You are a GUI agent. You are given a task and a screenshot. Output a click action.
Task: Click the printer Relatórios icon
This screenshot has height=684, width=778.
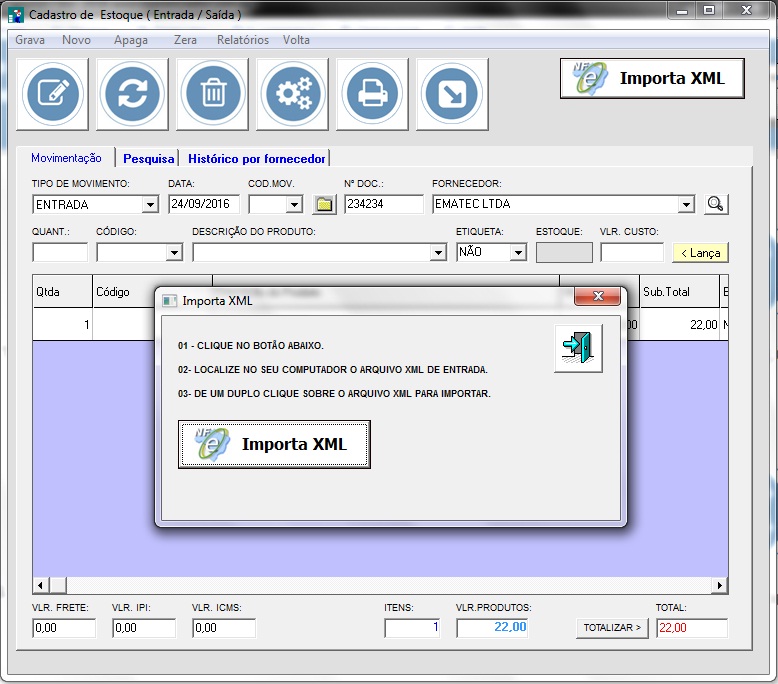[x=373, y=94]
